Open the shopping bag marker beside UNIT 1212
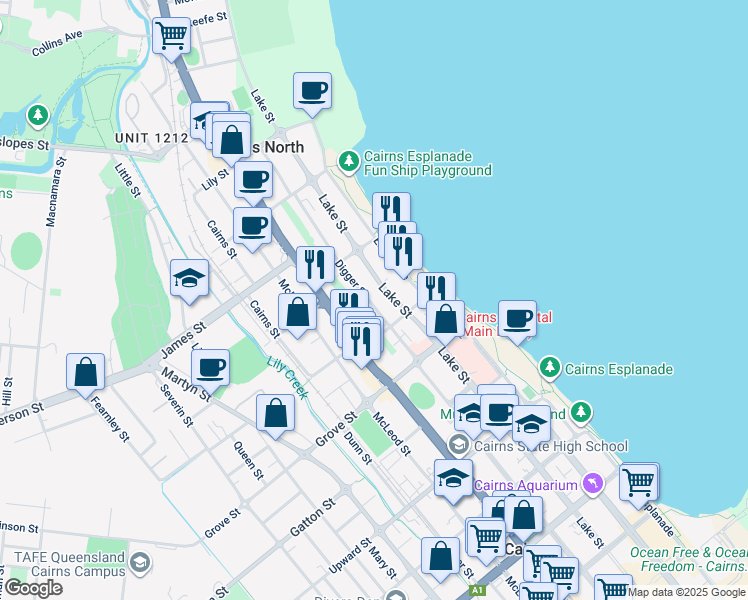 [x=231, y=140]
